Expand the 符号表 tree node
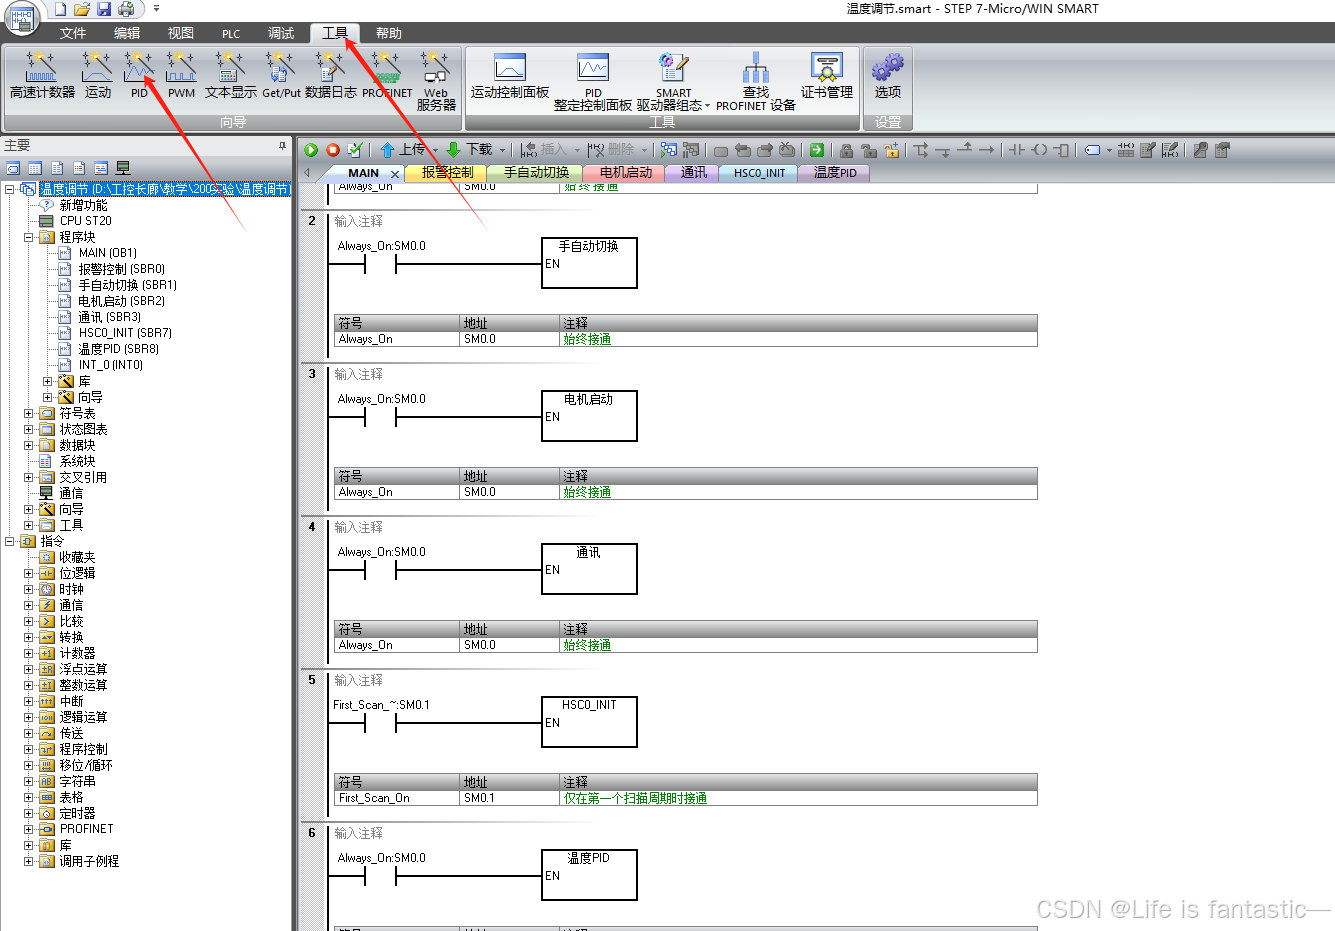 click(29, 413)
